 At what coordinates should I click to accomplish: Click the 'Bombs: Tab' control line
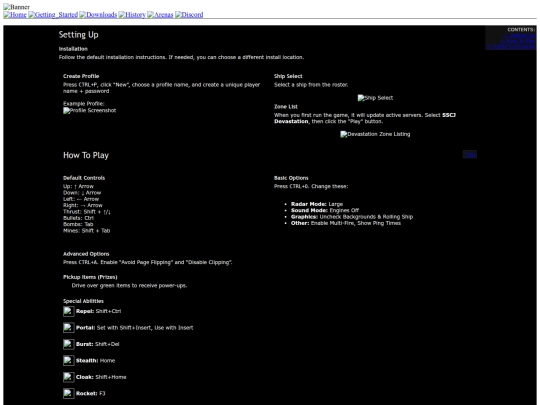pyautogui.click(x=78, y=224)
